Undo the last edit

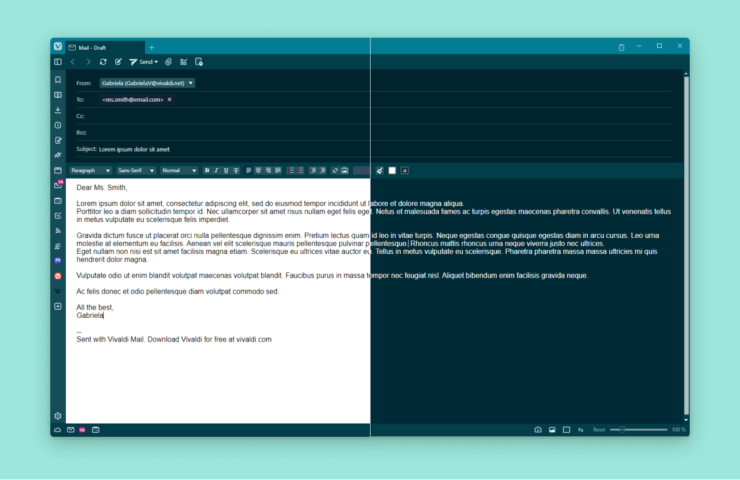point(357,170)
